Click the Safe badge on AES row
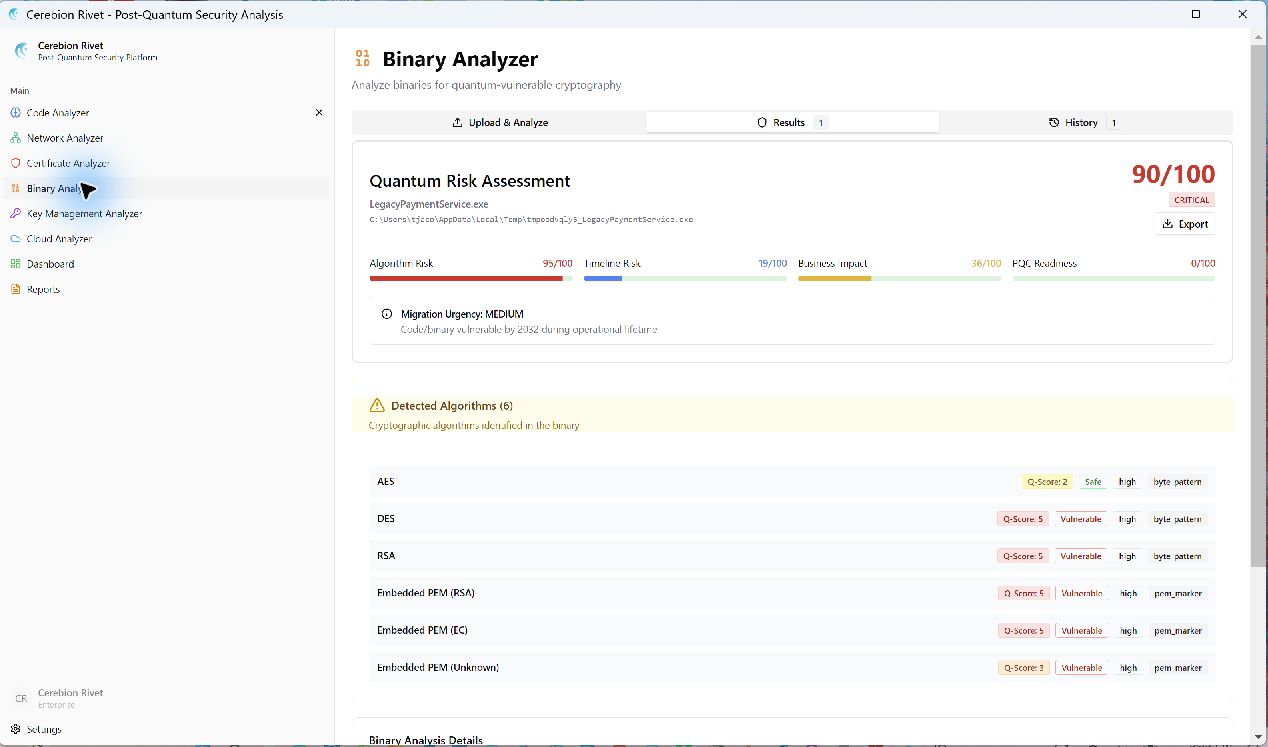The height and width of the screenshot is (747, 1268). click(1093, 482)
